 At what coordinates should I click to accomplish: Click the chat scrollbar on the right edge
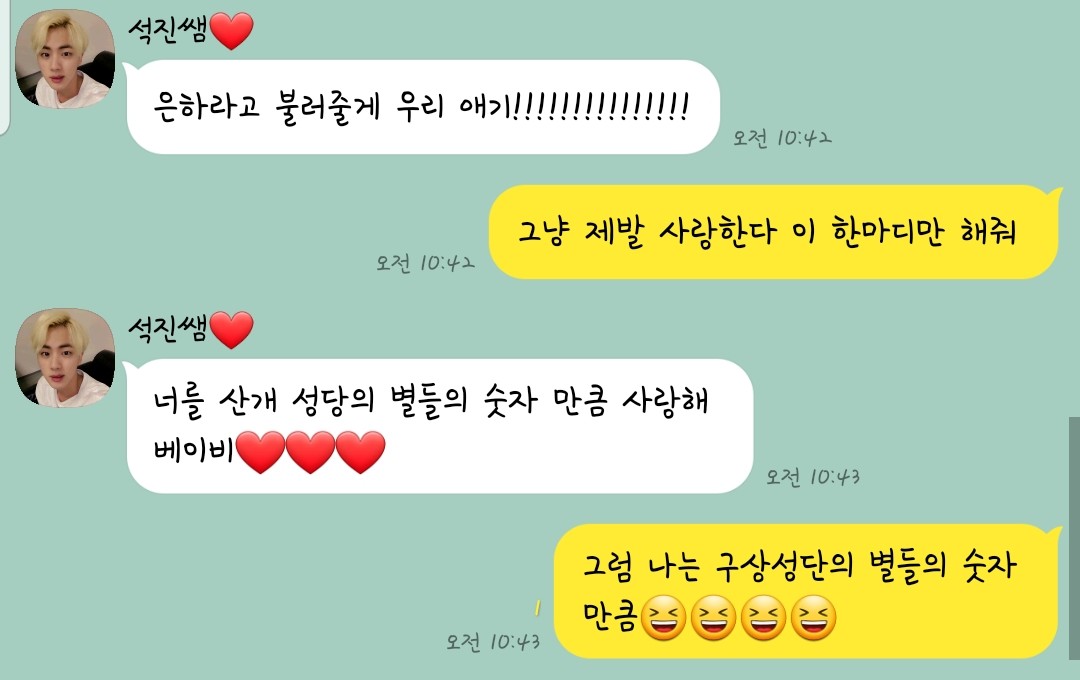(1074, 537)
